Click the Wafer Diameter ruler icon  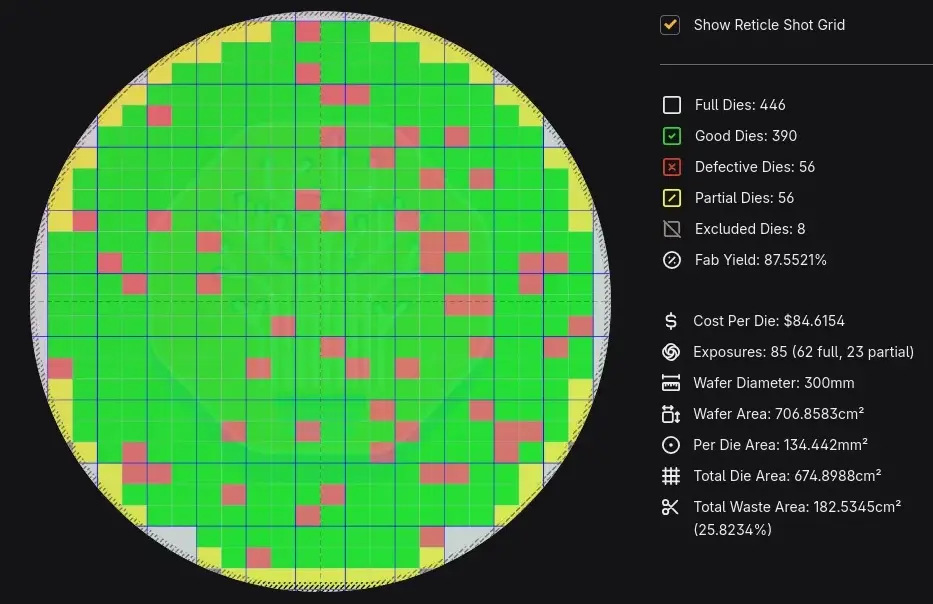click(671, 383)
